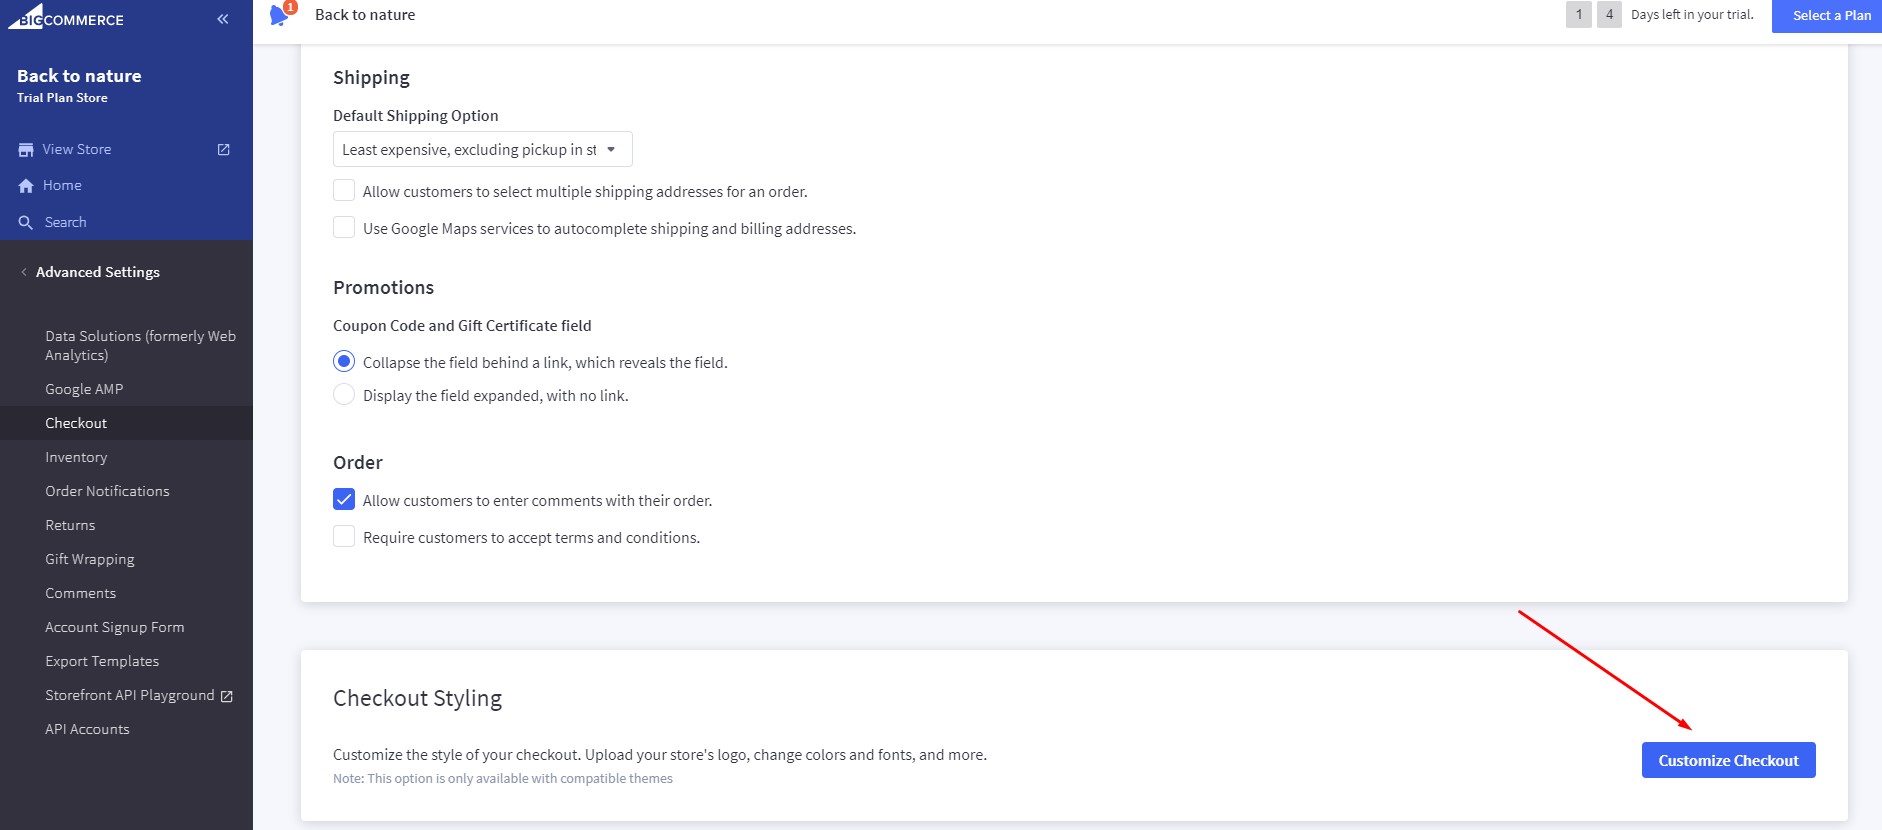The image size is (1882, 830).
Task: Select display coupon field expanded option
Action: pyautogui.click(x=344, y=395)
